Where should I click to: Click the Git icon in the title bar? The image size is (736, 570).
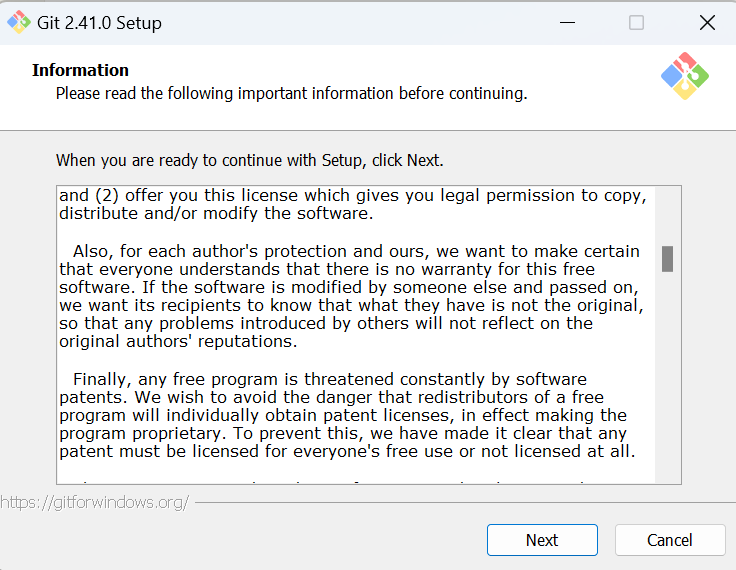tap(18, 22)
